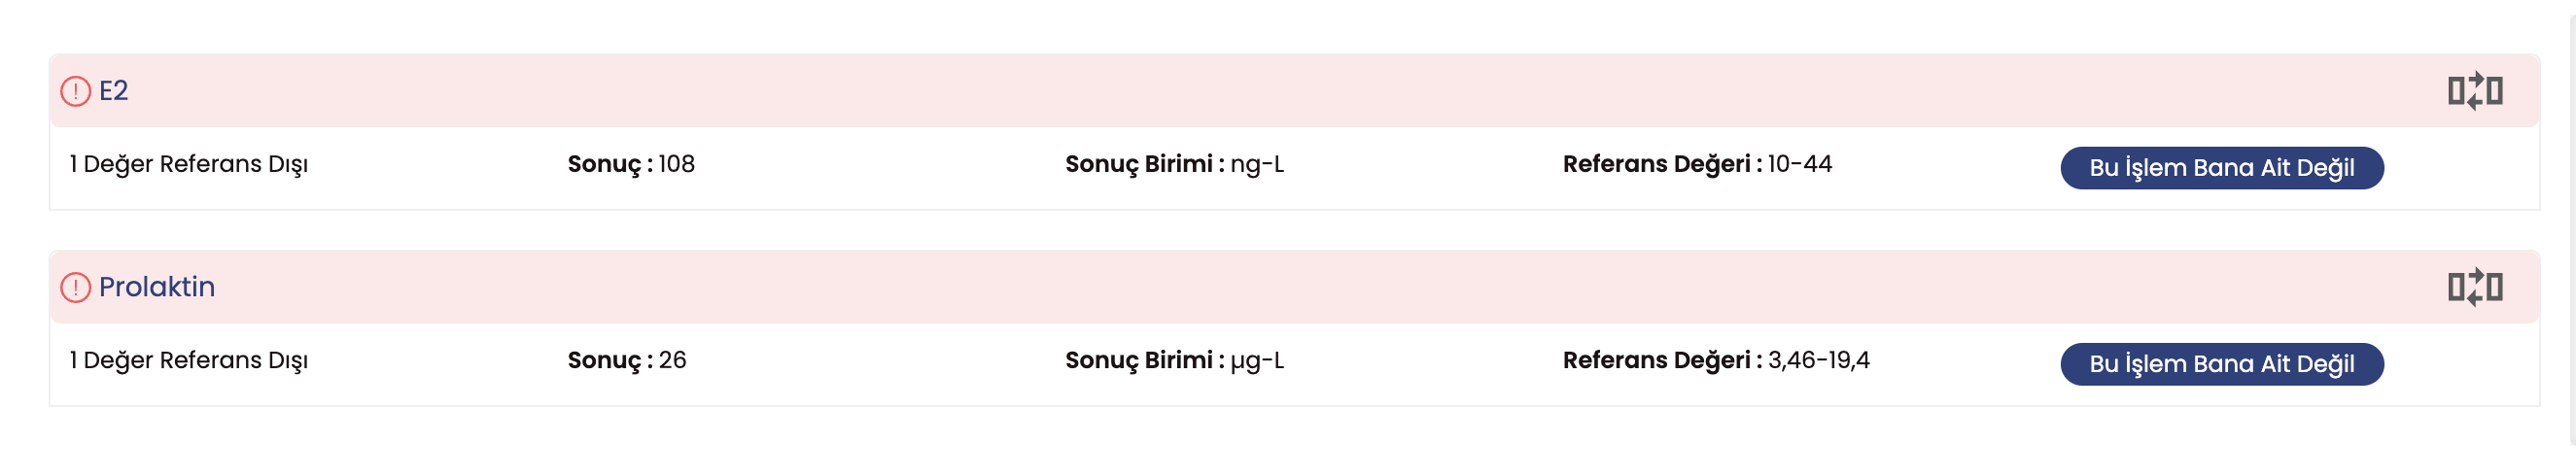Select E2's "1 Değer Referans Dışı" text
The width and height of the screenshot is (2576, 476).
pyautogui.click(x=188, y=164)
